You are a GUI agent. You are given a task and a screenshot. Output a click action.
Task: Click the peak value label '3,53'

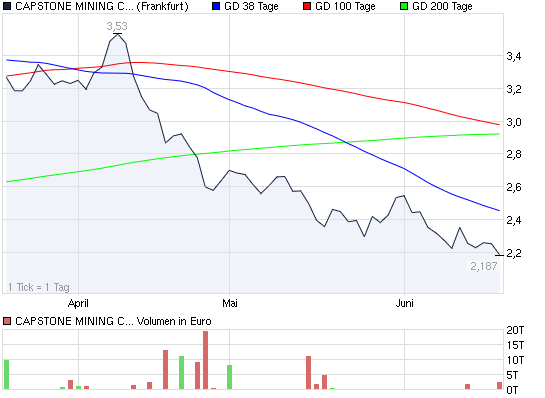point(117,26)
